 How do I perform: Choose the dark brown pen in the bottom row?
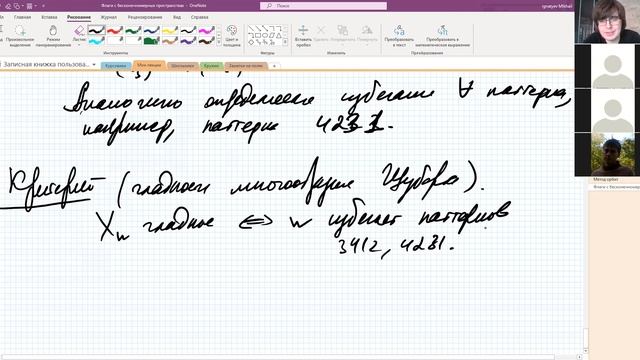[207, 40]
